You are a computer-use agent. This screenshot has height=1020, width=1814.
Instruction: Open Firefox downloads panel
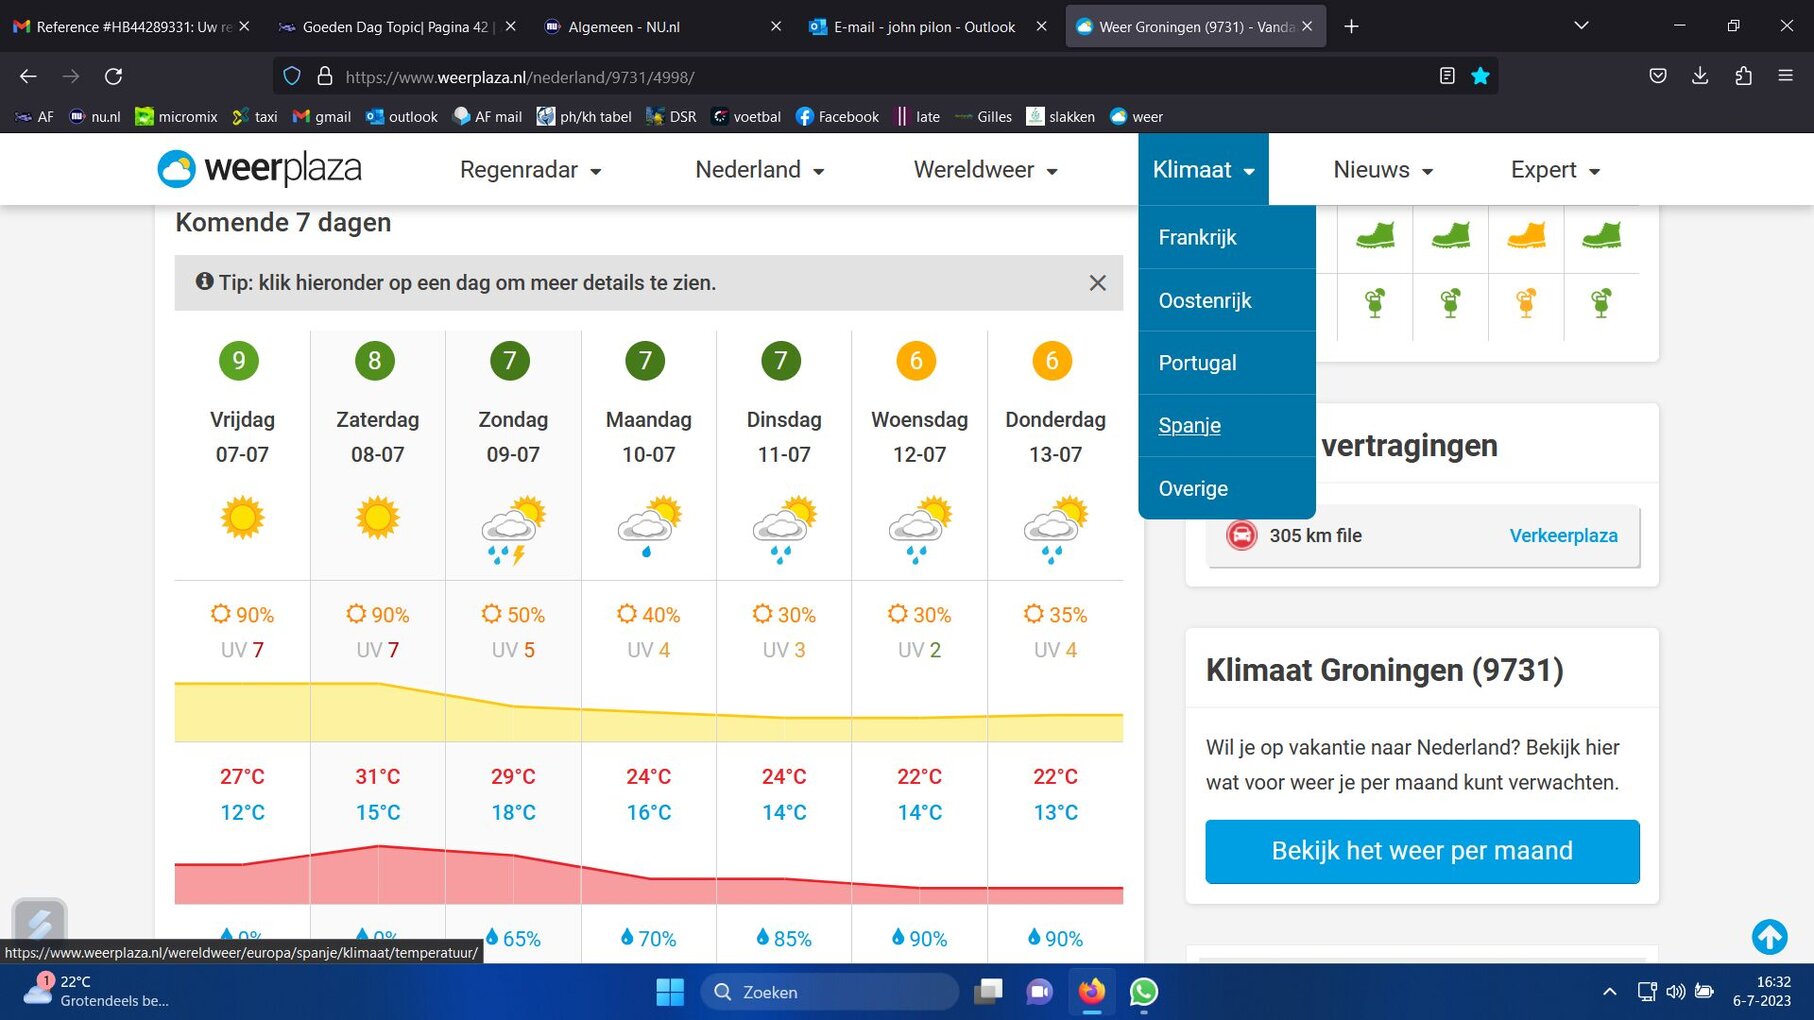pyautogui.click(x=1699, y=76)
